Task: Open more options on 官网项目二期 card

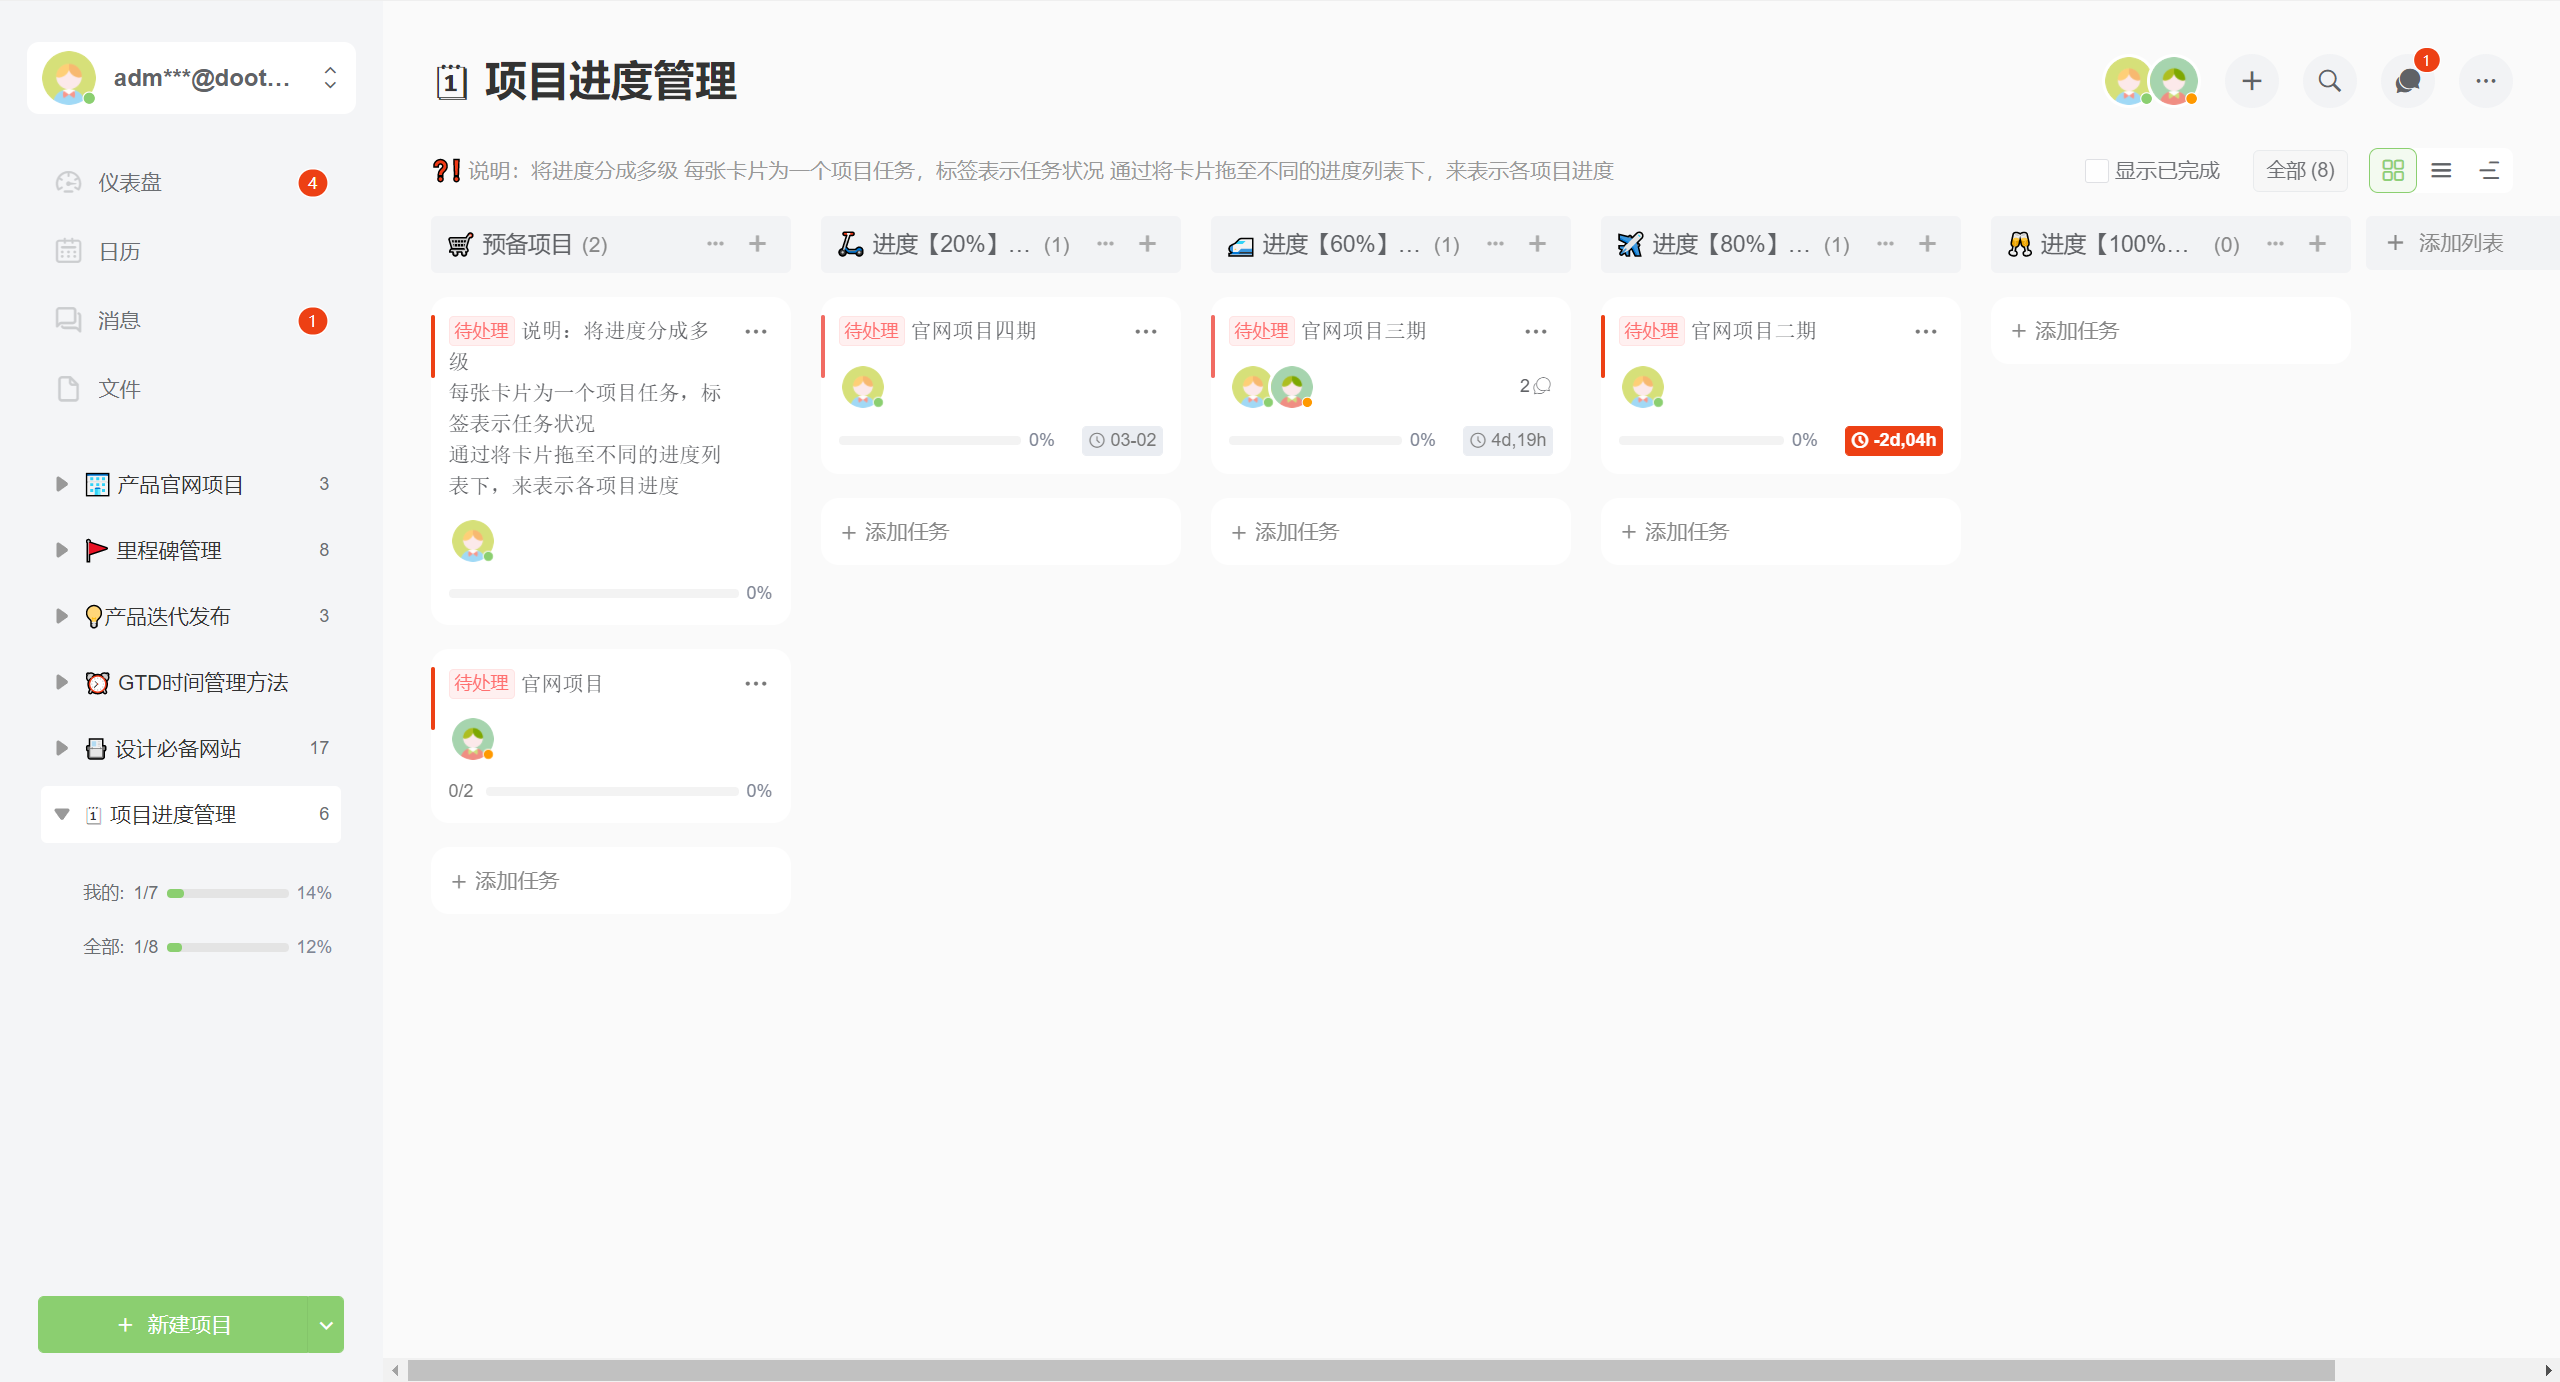Action: 1925,331
